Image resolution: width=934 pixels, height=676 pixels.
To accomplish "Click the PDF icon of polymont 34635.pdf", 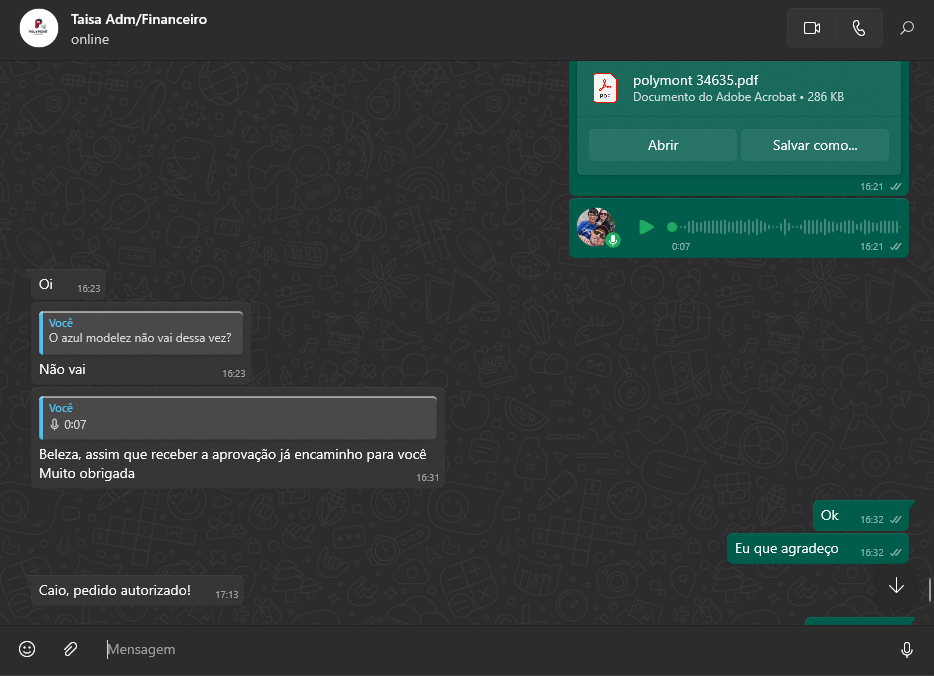I will pos(606,88).
